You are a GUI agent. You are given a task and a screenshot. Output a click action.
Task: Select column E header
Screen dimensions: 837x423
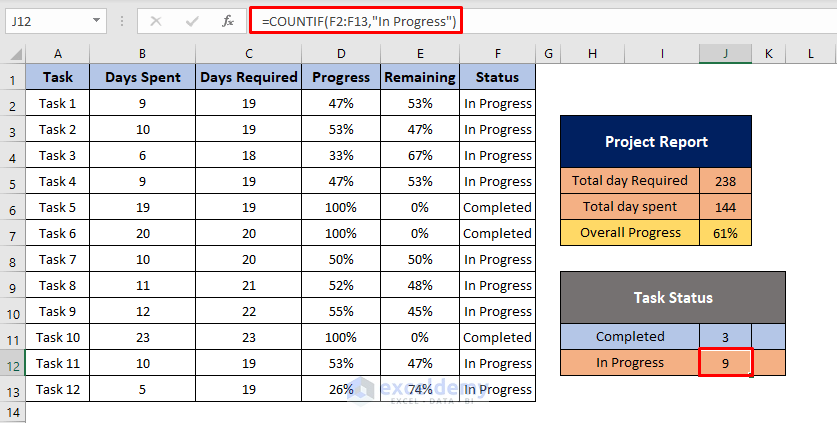pos(420,53)
